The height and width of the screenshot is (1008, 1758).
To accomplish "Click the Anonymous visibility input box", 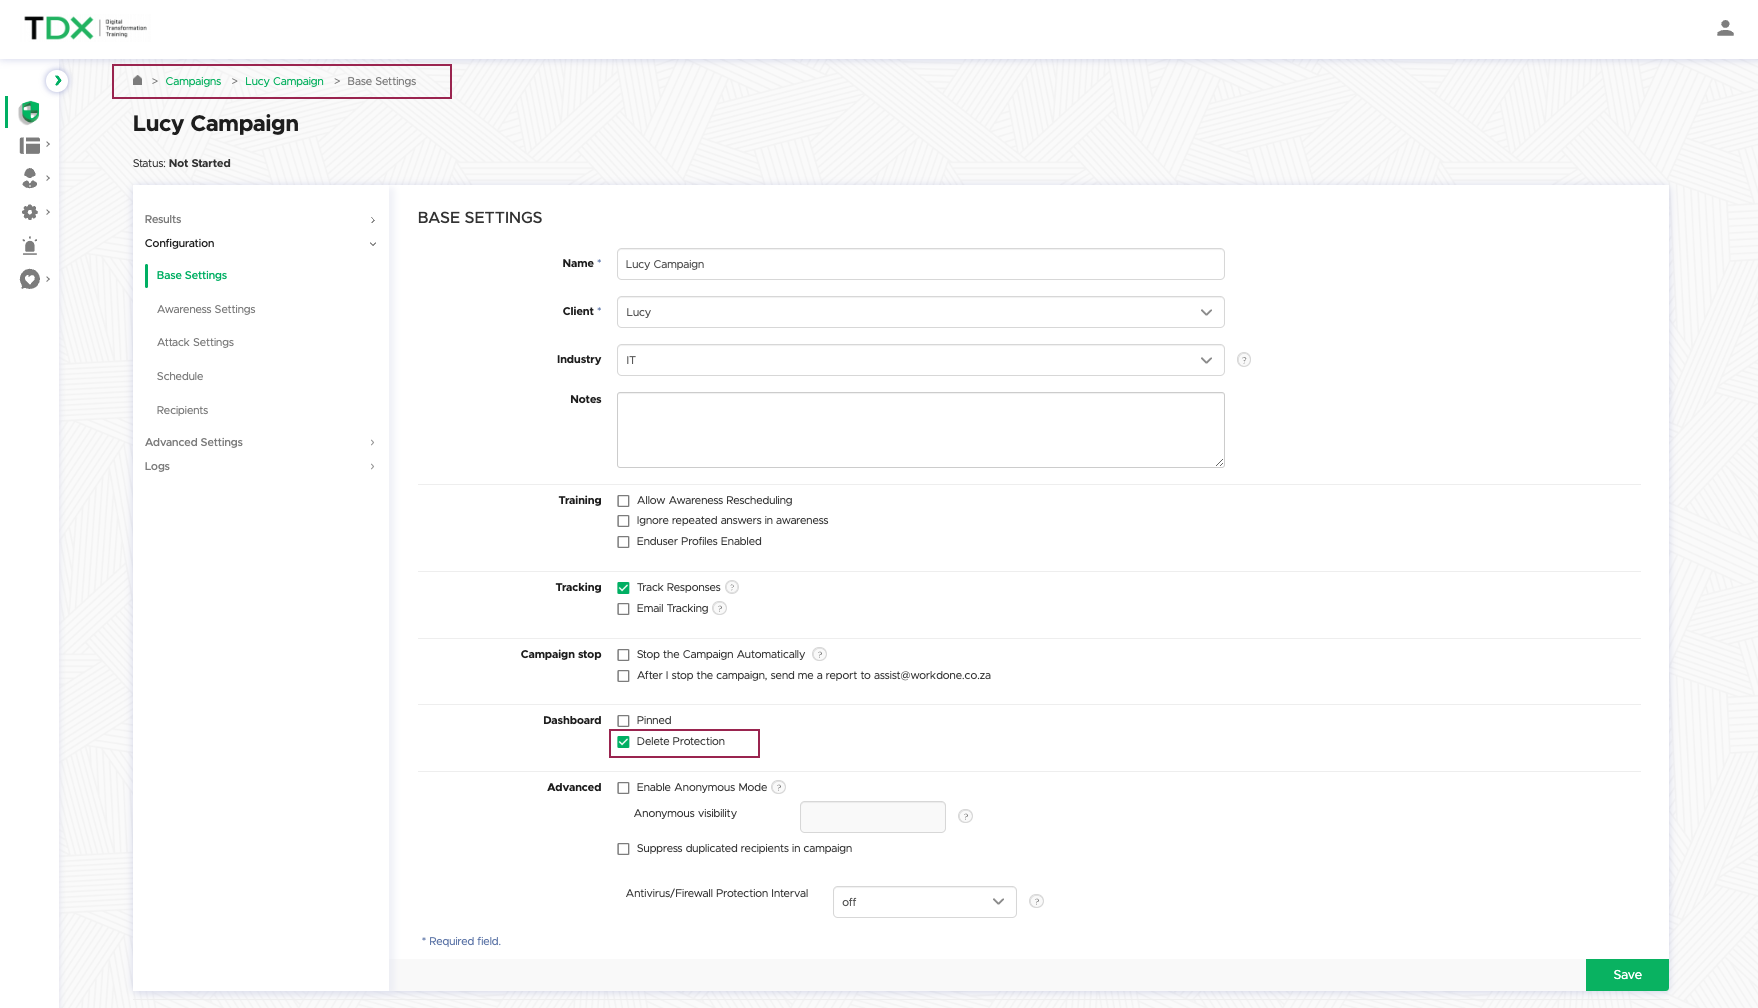I will [x=873, y=817].
